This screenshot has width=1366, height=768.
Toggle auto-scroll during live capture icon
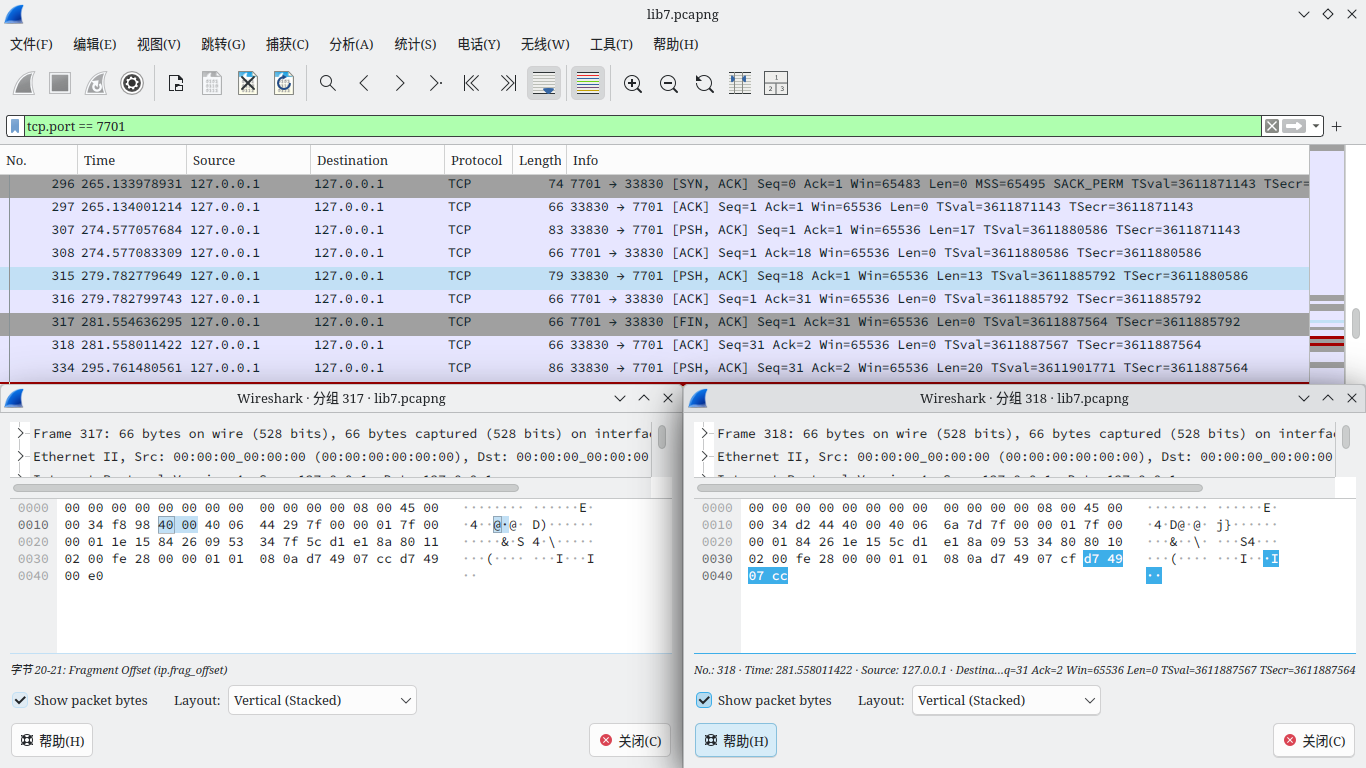coord(544,83)
